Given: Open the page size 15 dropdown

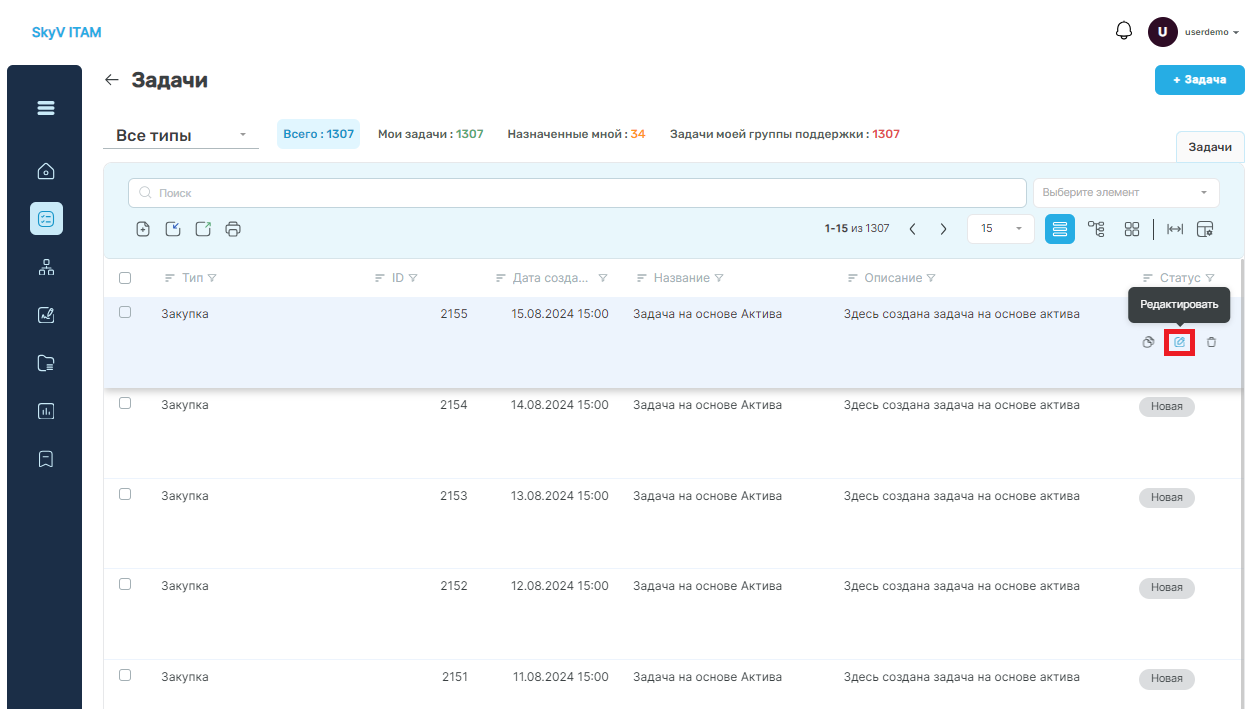Looking at the screenshot, I should click(x=1001, y=229).
